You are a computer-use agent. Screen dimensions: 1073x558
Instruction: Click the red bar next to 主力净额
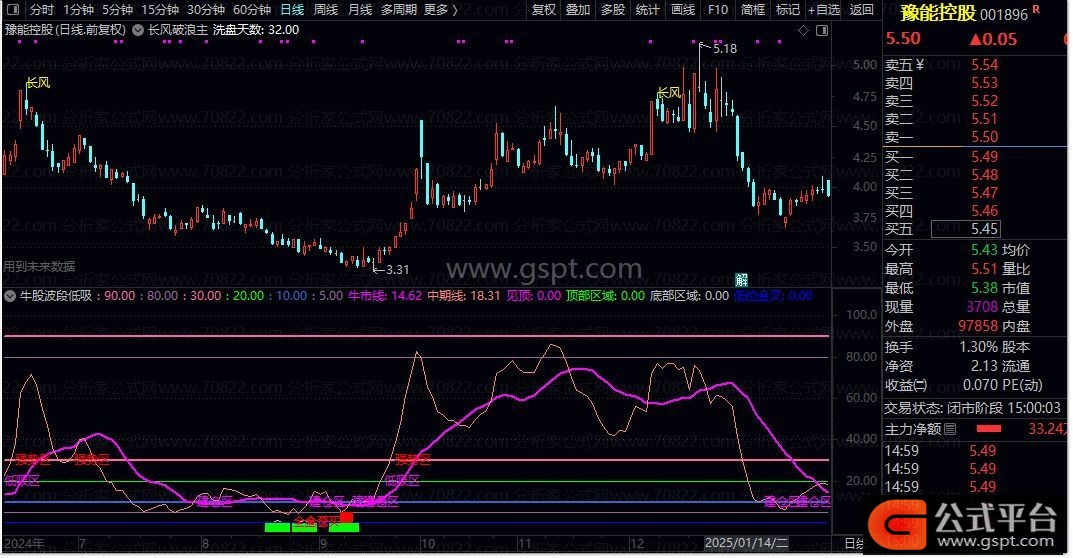pos(989,428)
